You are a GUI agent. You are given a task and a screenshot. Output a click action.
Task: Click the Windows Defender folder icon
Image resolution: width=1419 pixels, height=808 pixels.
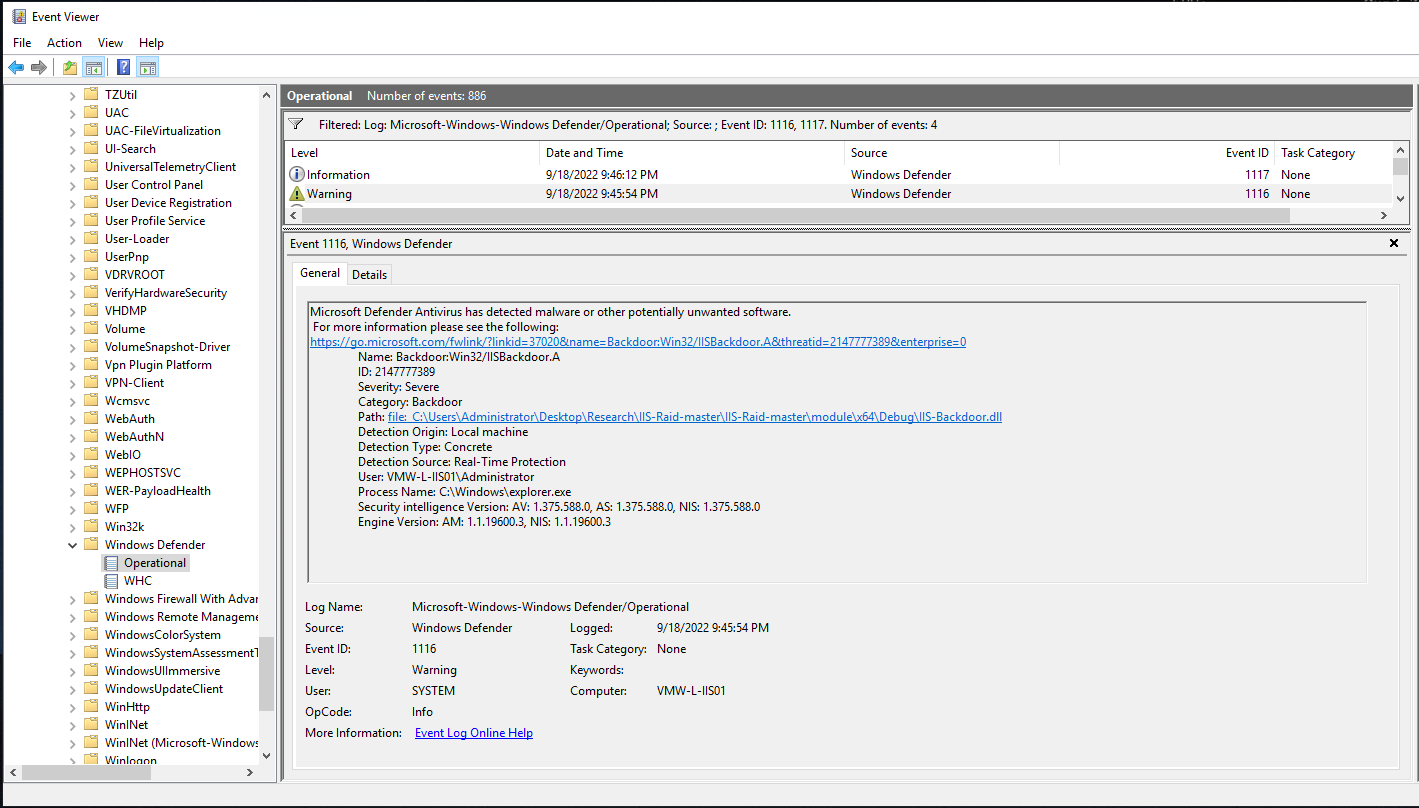91,545
